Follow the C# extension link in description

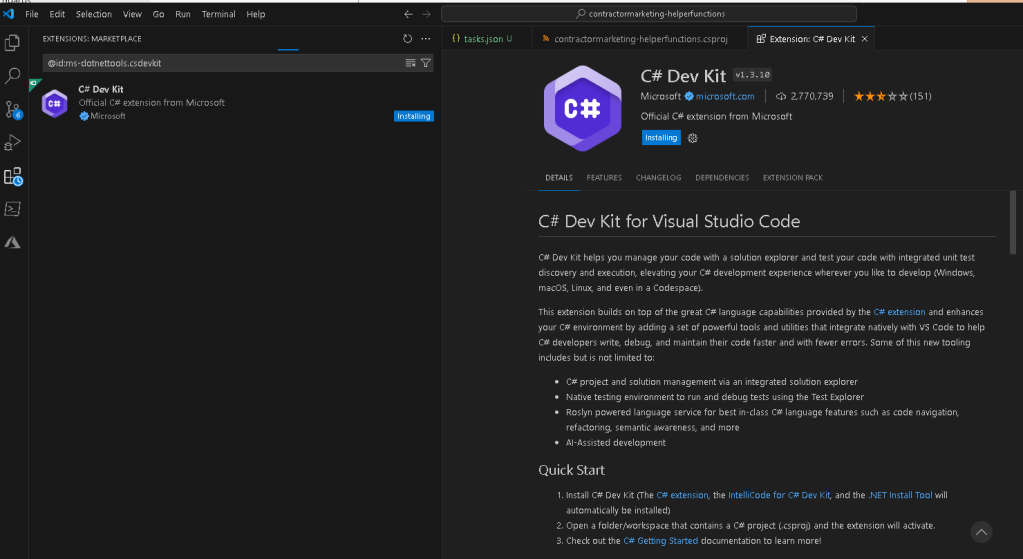pos(899,312)
